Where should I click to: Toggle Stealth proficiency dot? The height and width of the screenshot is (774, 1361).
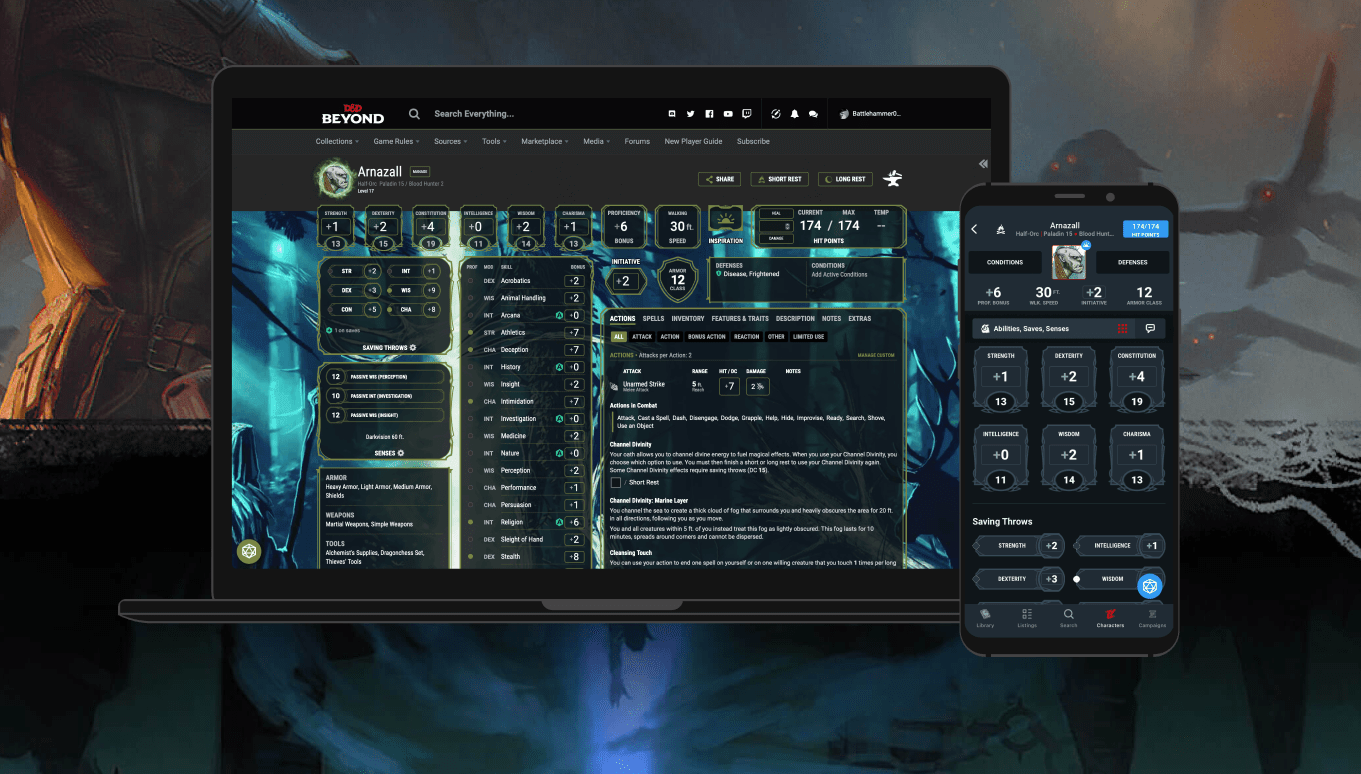point(471,557)
